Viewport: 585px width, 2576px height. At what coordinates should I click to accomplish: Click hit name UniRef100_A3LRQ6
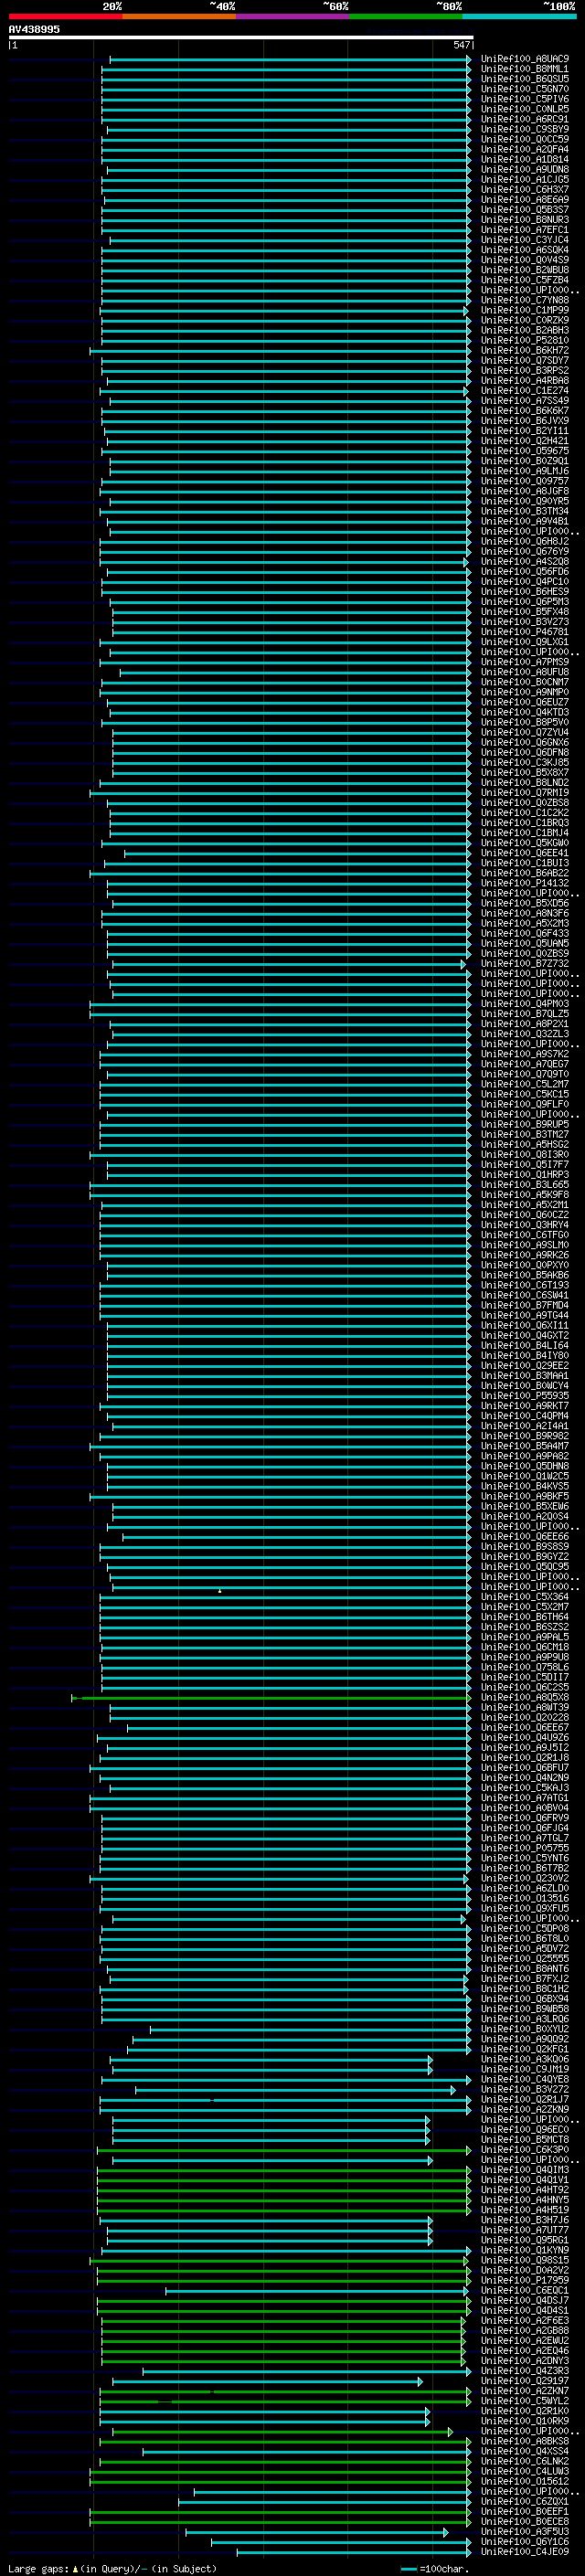[524, 2020]
